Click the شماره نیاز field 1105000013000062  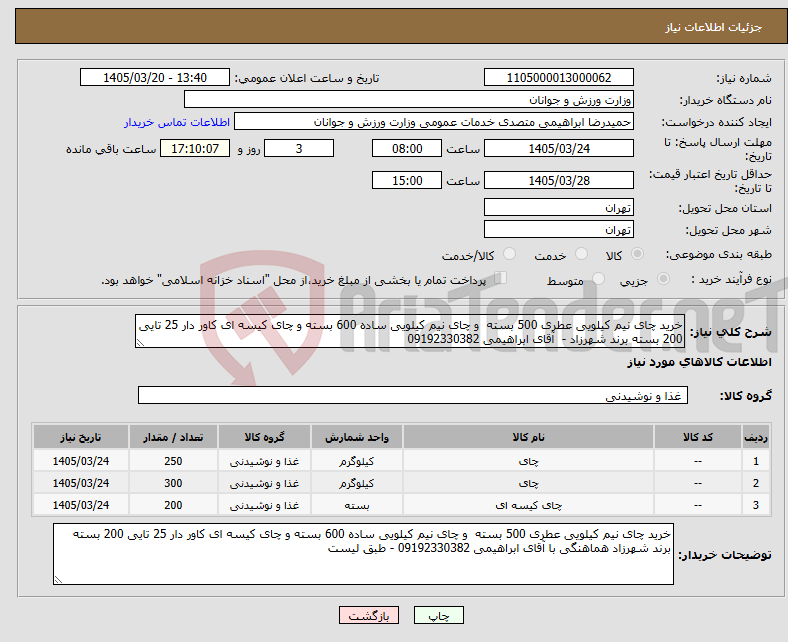click(558, 77)
